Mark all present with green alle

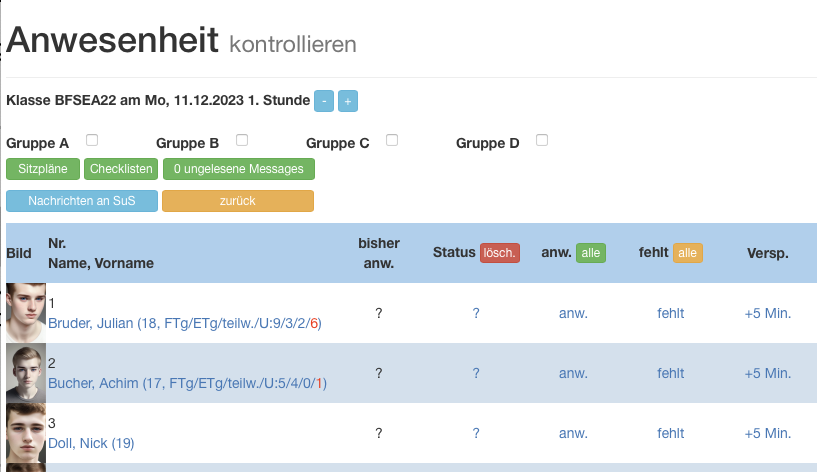click(591, 253)
